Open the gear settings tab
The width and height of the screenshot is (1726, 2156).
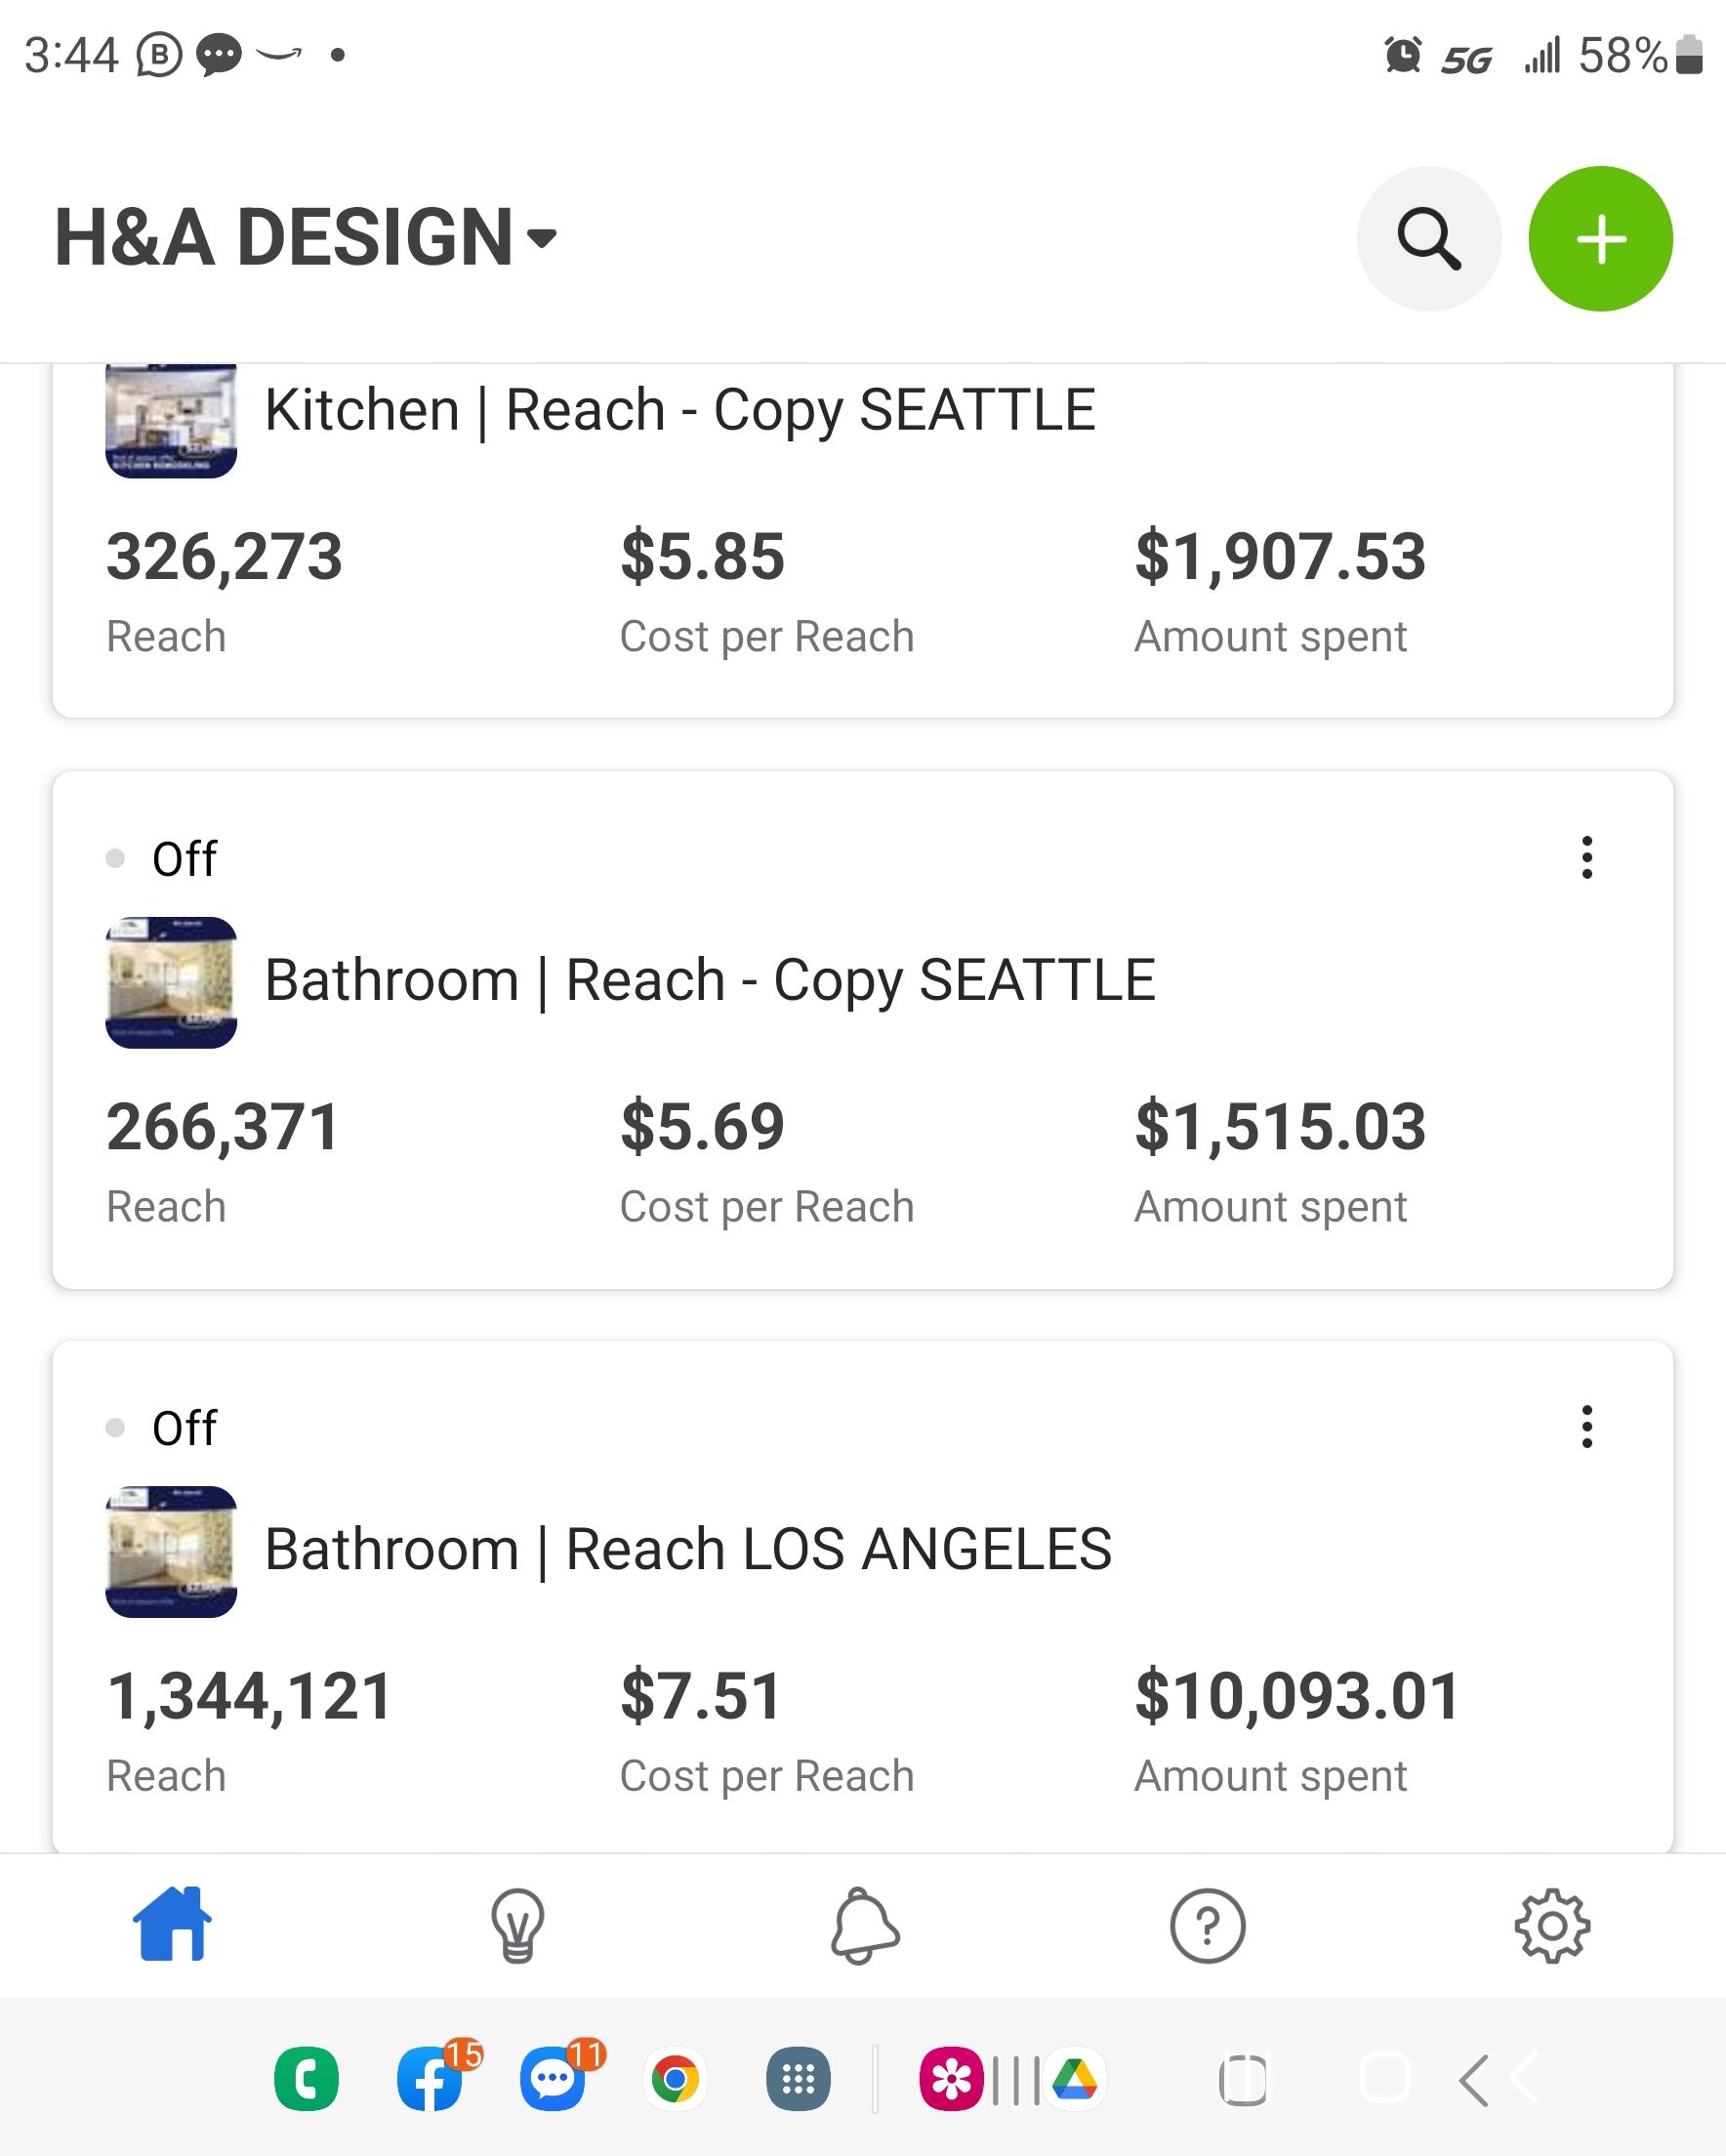(x=1552, y=1925)
